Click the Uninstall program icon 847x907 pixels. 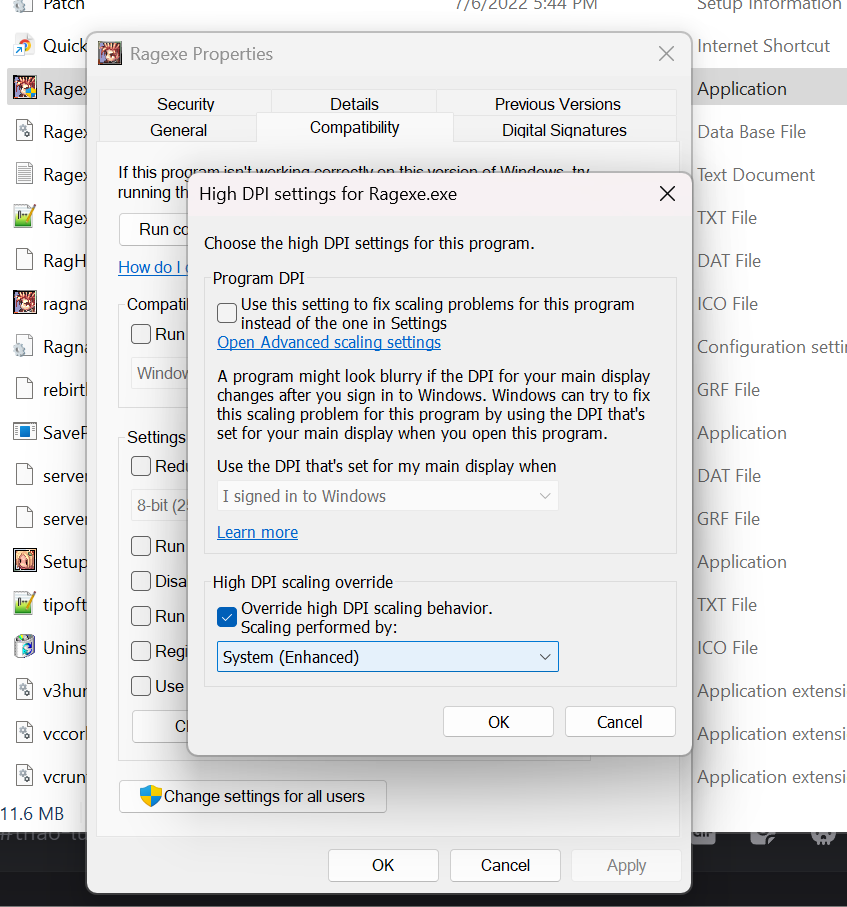click(23, 647)
